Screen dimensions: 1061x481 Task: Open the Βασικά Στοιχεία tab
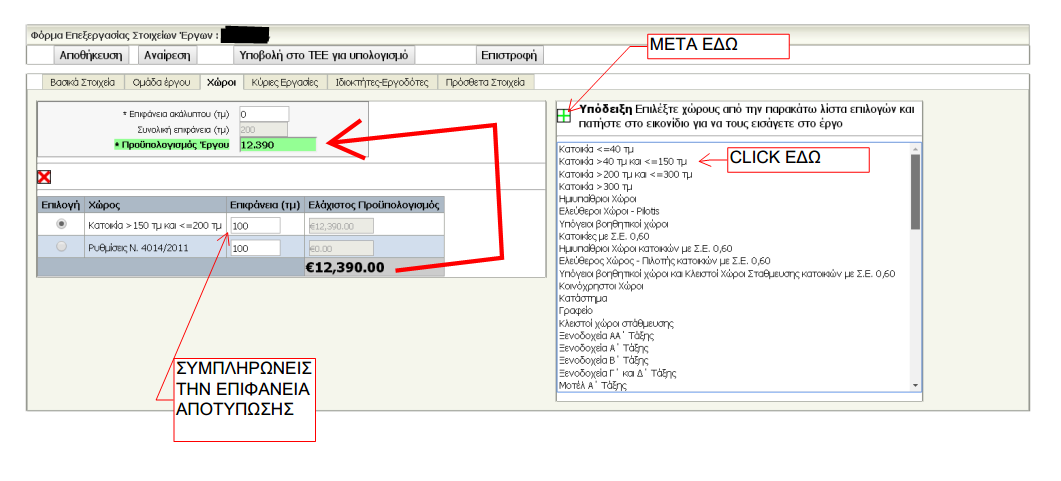tap(83, 82)
